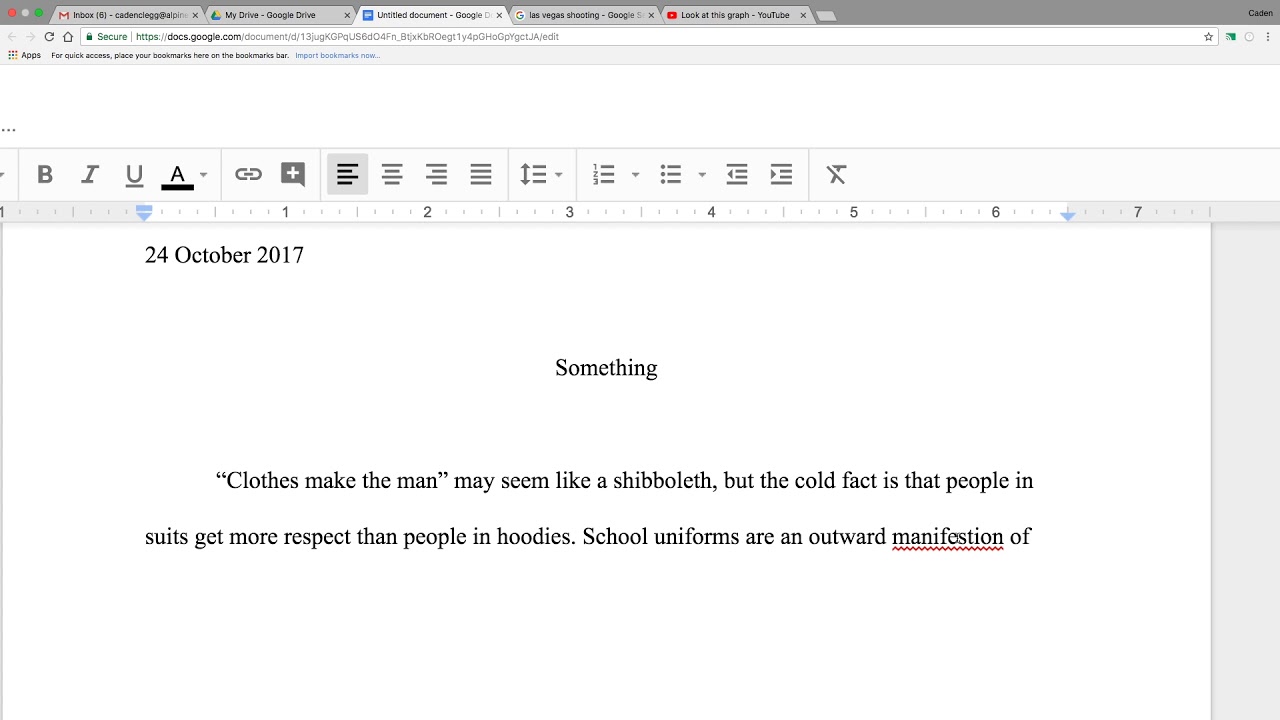Select left align

[347, 175]
